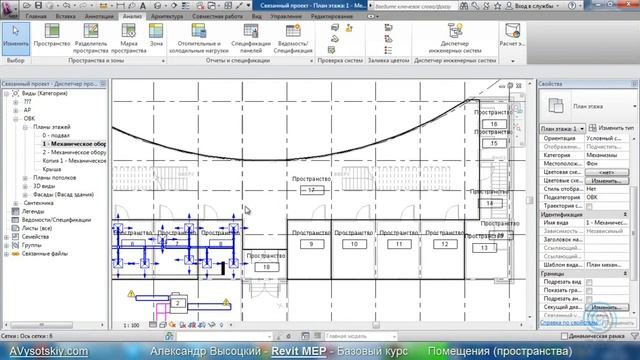Toggle Подрезать аннотации checkbox
The image size is (640, 360).
click(589, 299)
